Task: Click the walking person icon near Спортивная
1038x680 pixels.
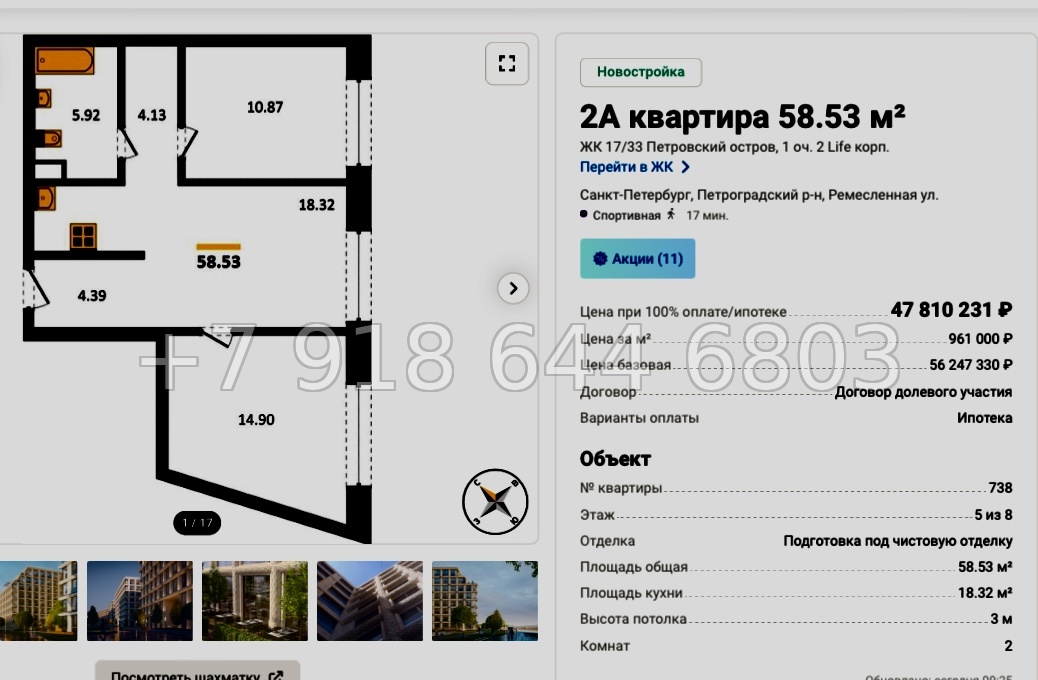Action: click(x=671, y=215)
